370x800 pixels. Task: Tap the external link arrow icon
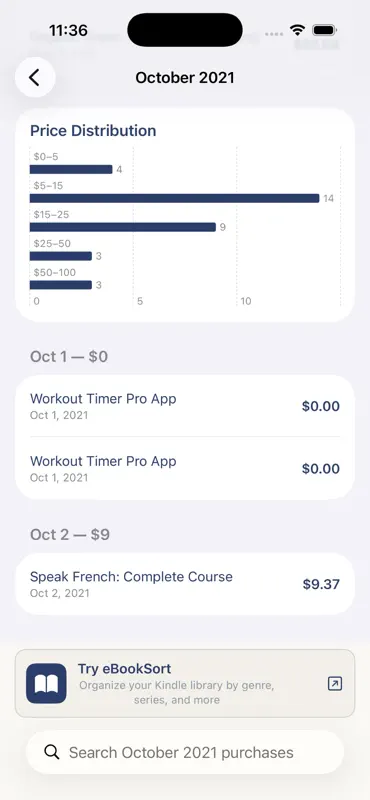[335, 684]
